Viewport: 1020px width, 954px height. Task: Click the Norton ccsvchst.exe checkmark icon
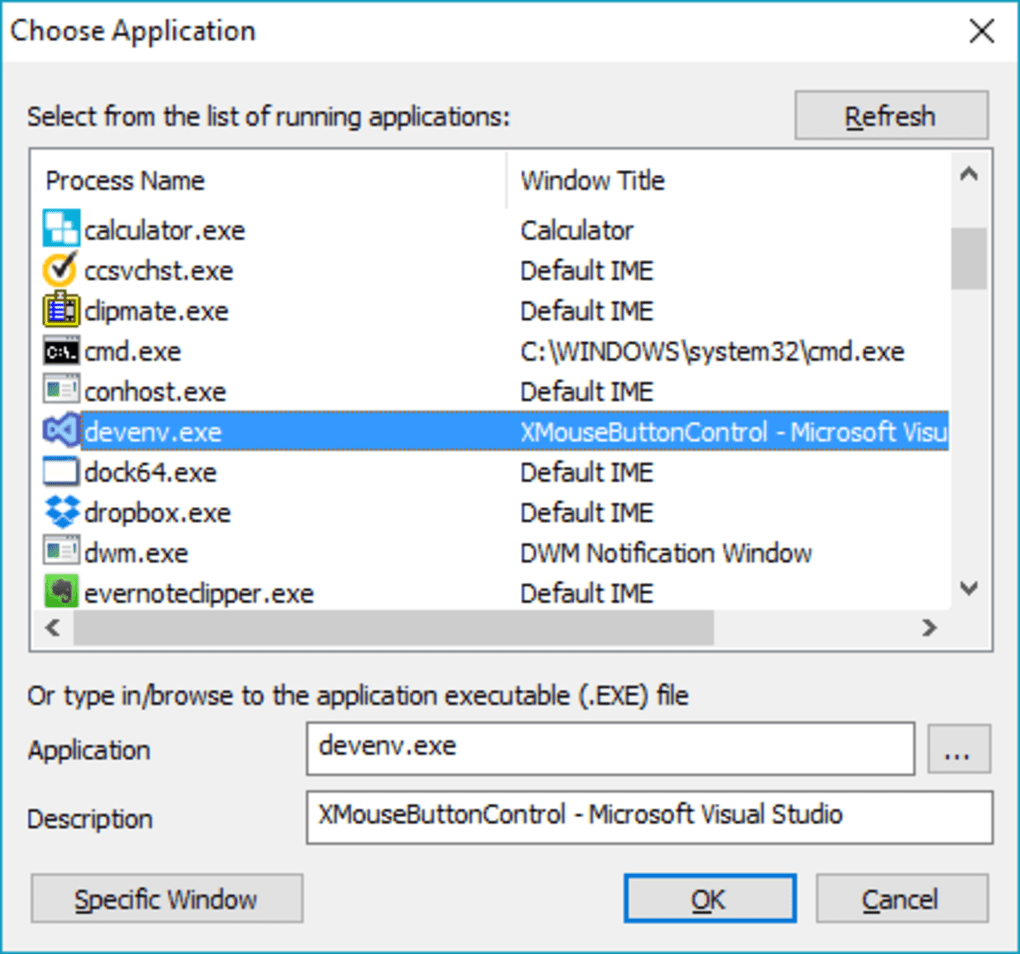(x=59, y=269)
